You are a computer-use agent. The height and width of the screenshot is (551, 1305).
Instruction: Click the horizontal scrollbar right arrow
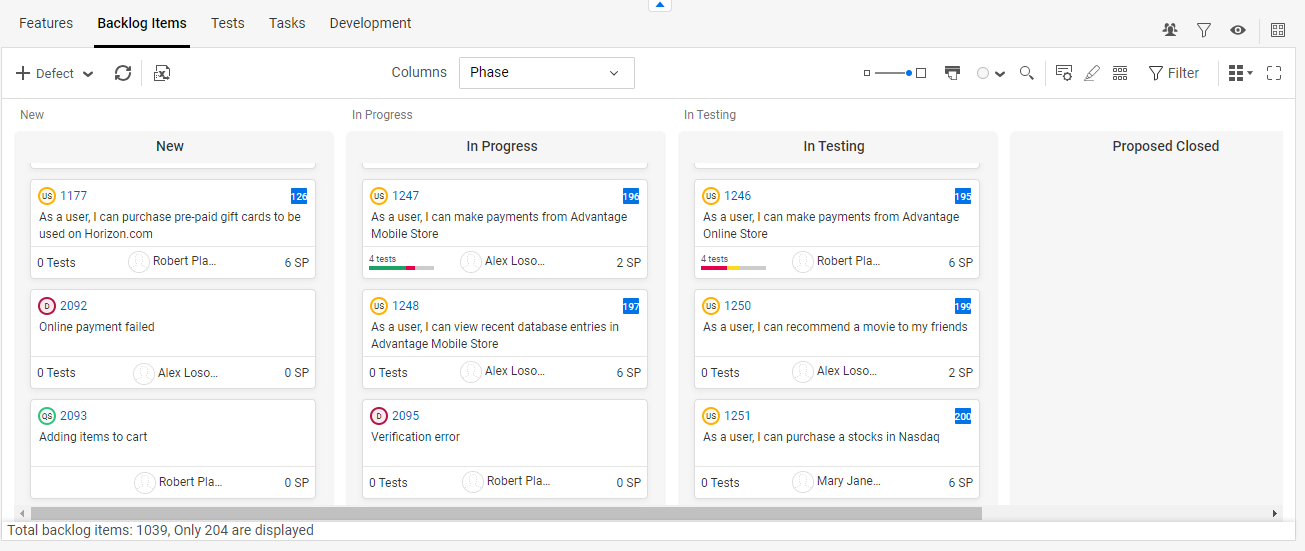coord(1275,513)
